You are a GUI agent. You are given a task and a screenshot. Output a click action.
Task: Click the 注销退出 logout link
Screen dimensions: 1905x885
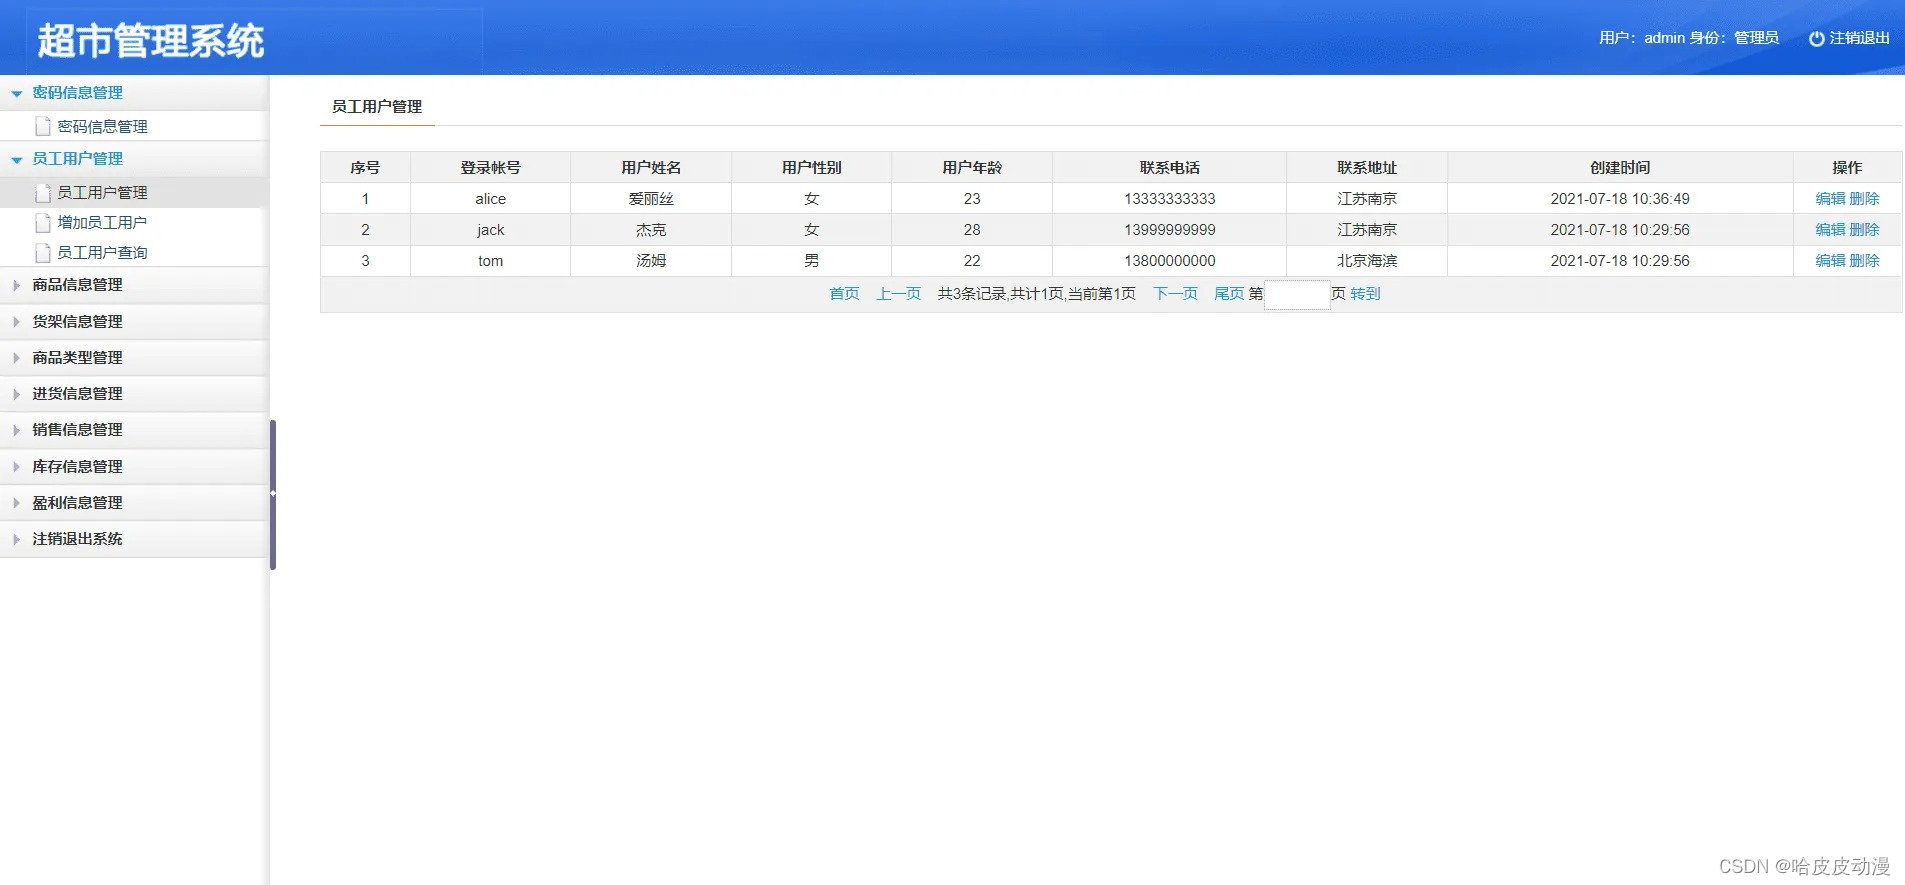[x=1859, y=38]
